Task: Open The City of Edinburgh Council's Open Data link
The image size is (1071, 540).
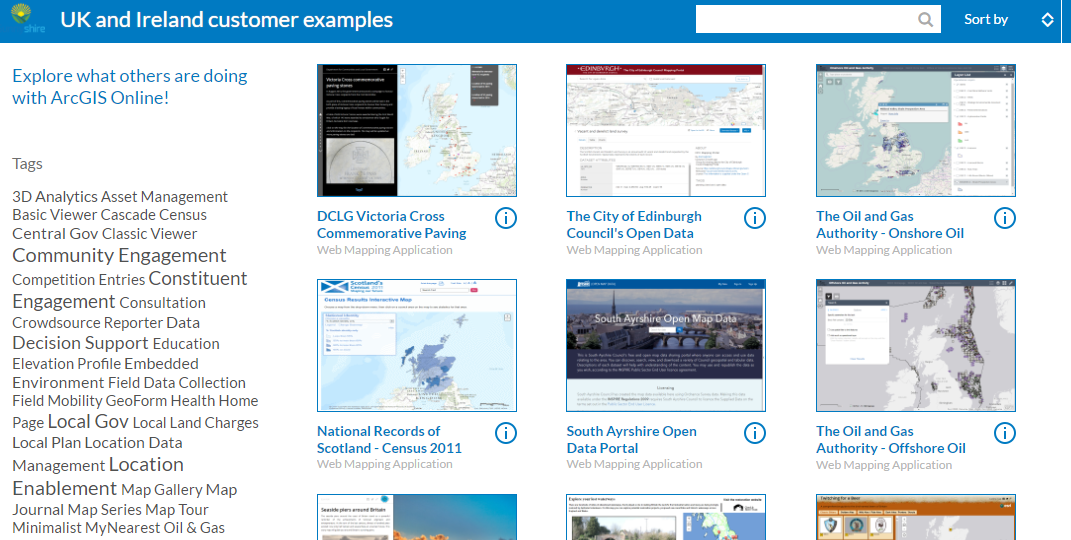Action: (634, 225)
